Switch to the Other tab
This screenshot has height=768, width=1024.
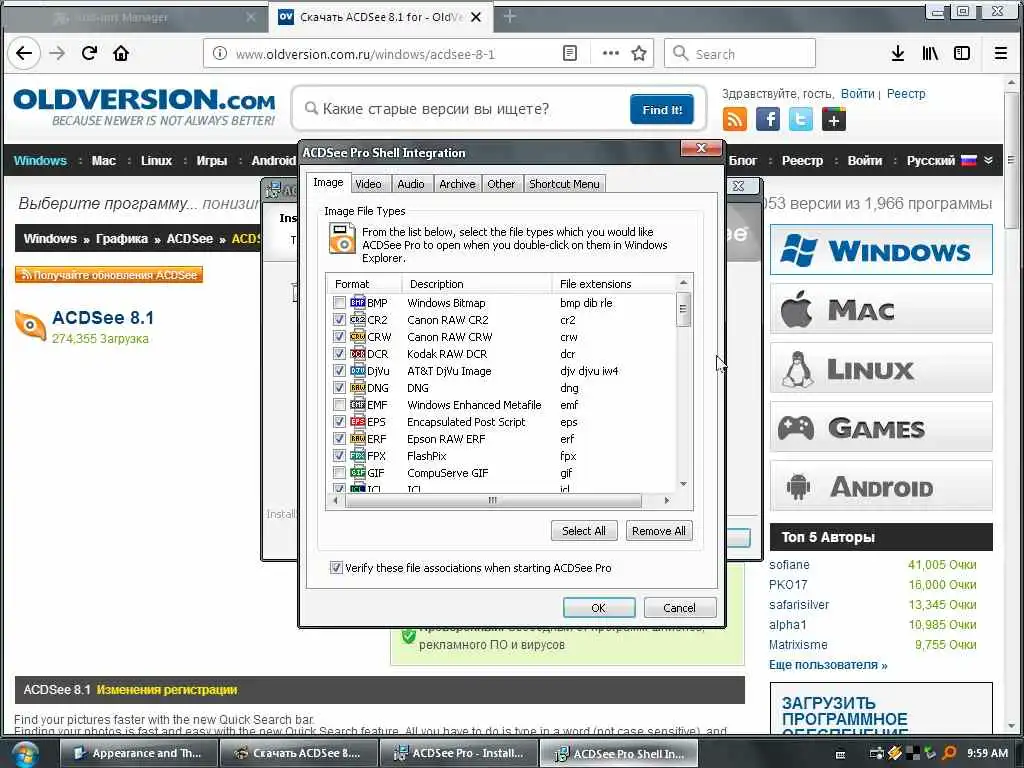501,184
